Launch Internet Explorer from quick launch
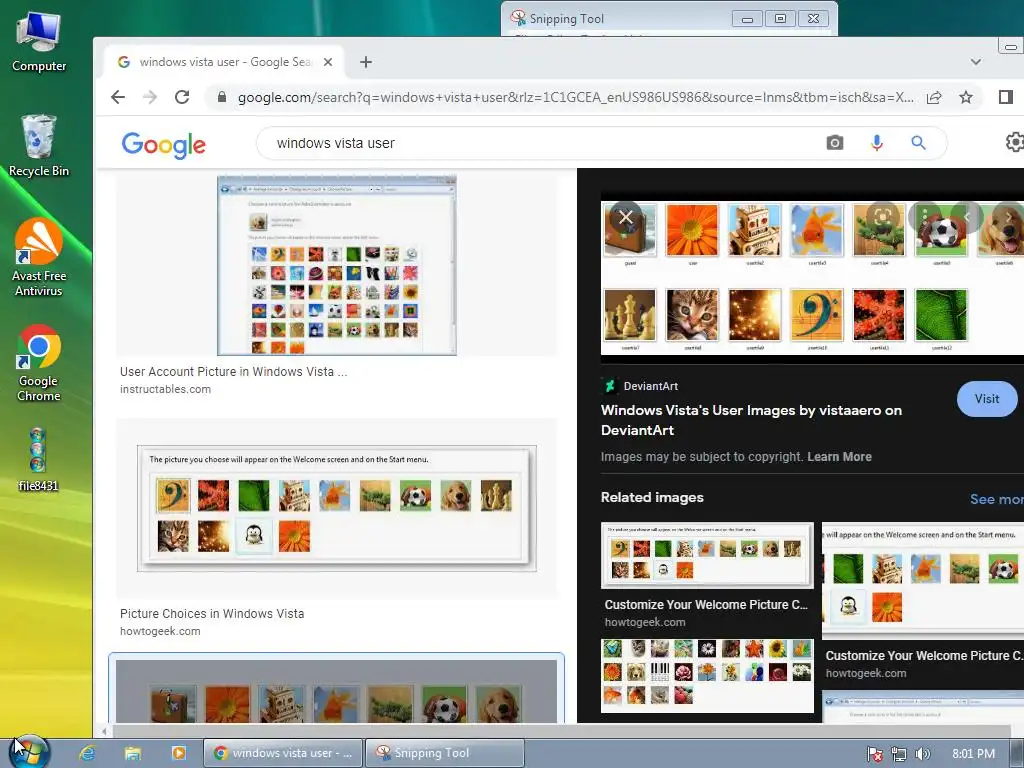The image size is (1024, 768). (88, 753)
